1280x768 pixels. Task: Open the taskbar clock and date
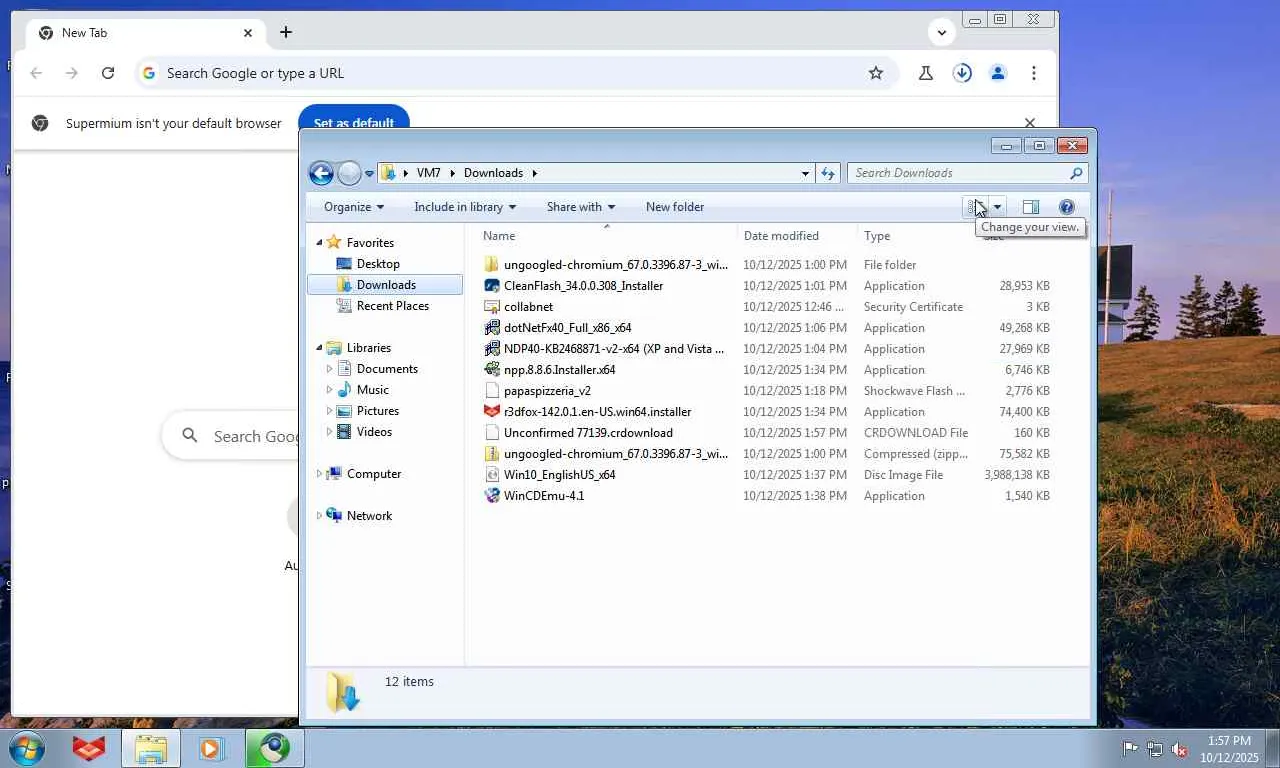[x=1229, y=749]
